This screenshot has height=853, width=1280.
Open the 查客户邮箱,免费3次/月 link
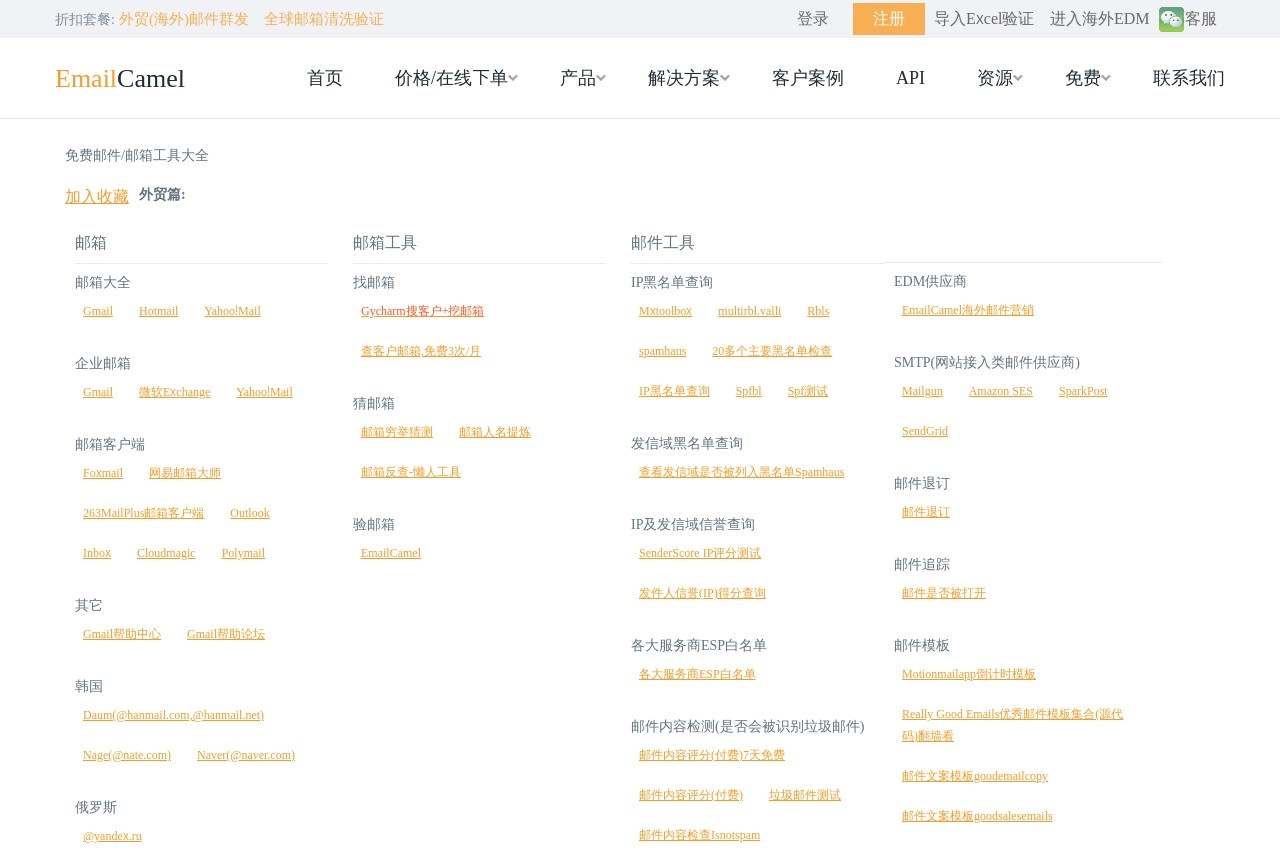[x=421, y=351]
